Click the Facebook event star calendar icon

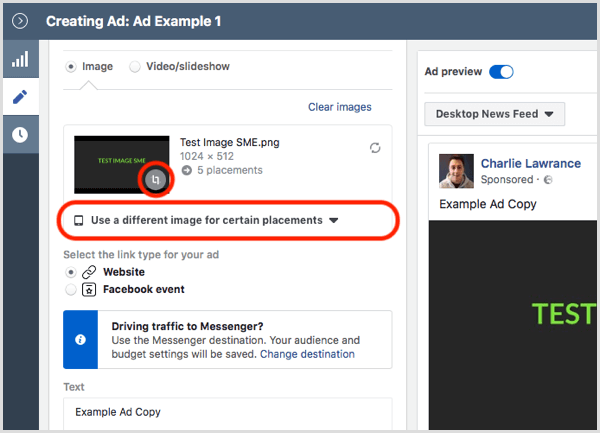[x=89, y=290]
